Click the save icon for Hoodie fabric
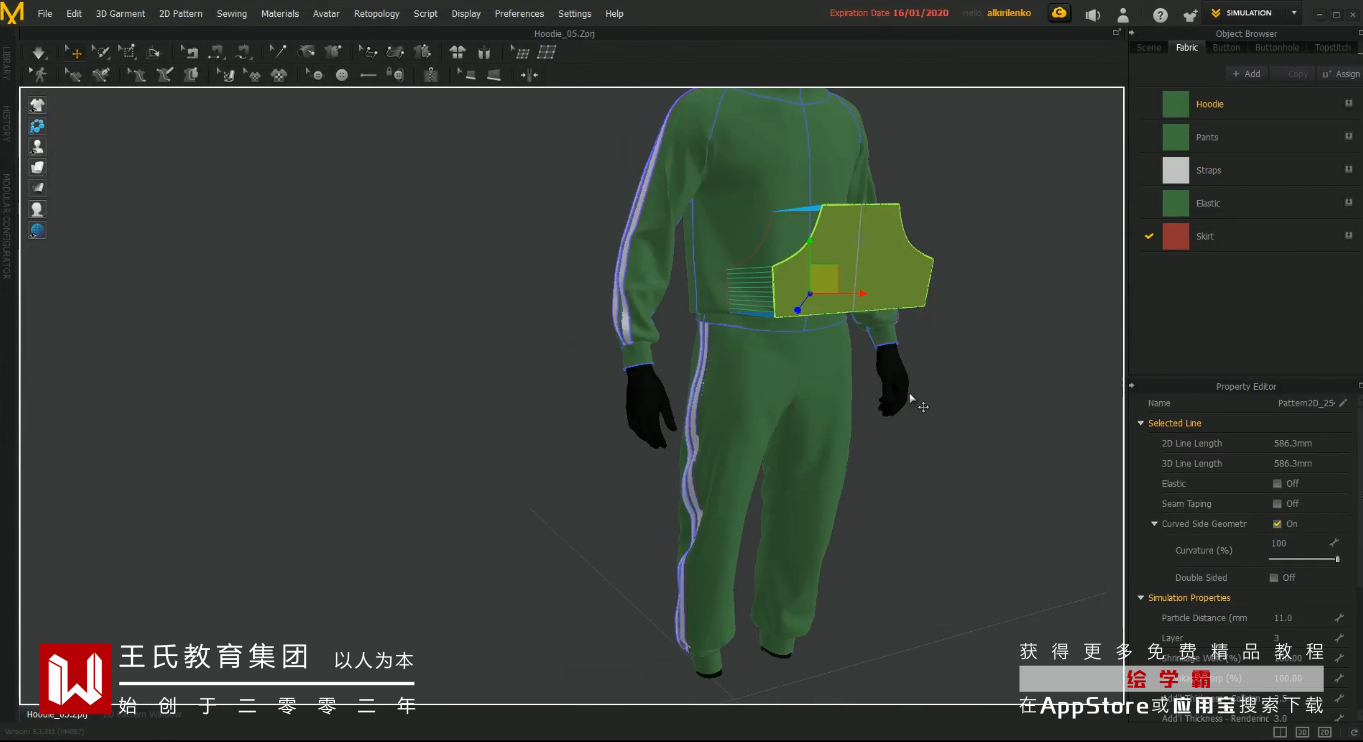The height and width of the screenshot is (742, 1363). click(1349, 103)
